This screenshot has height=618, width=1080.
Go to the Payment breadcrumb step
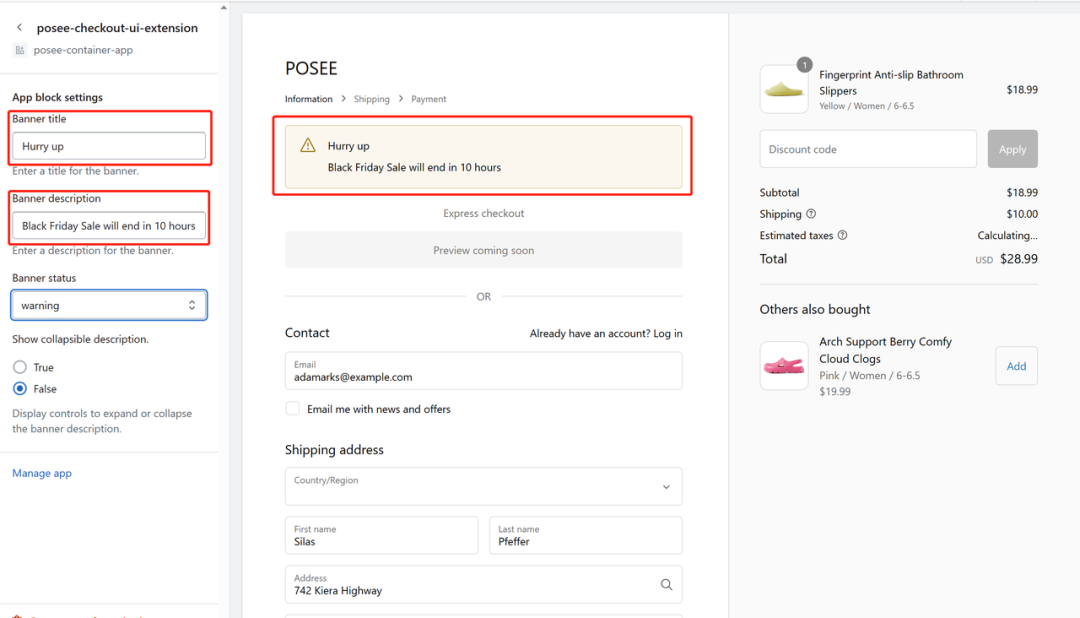tap(428, 99)
